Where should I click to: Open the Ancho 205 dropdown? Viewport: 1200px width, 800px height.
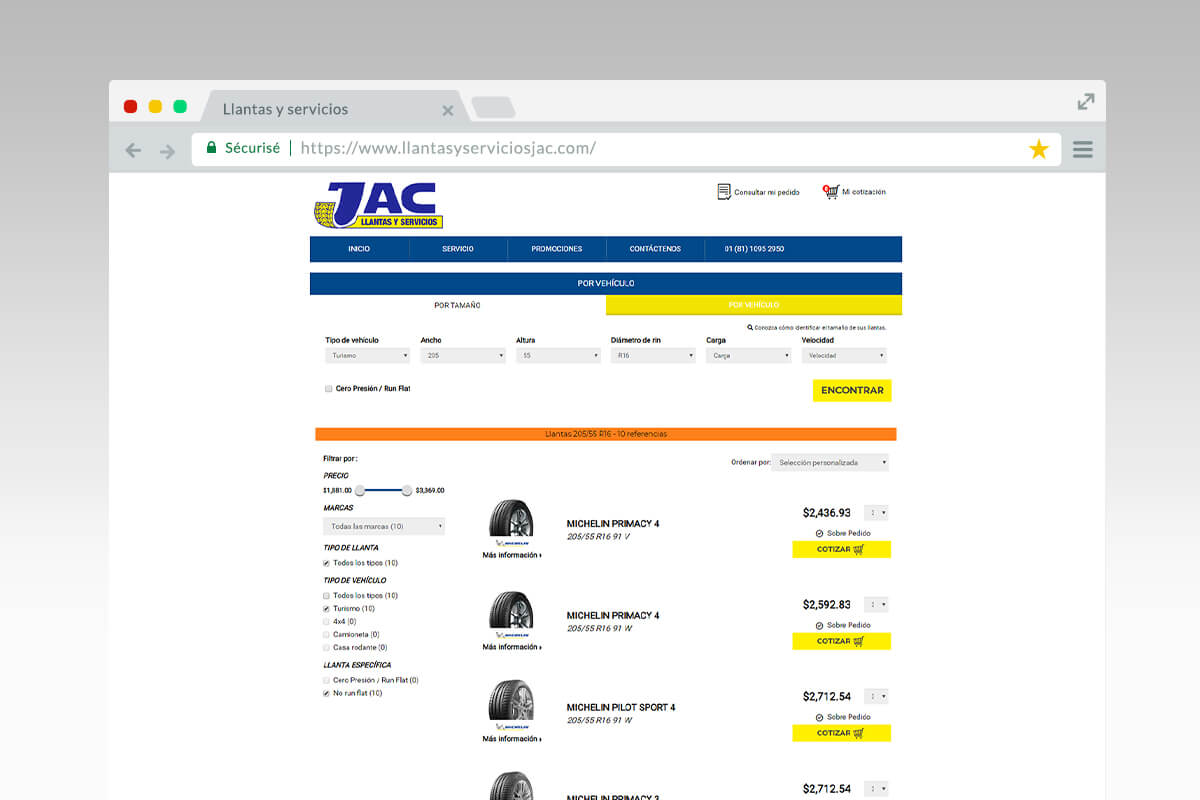pyautogui.click(x=463, y=355)
